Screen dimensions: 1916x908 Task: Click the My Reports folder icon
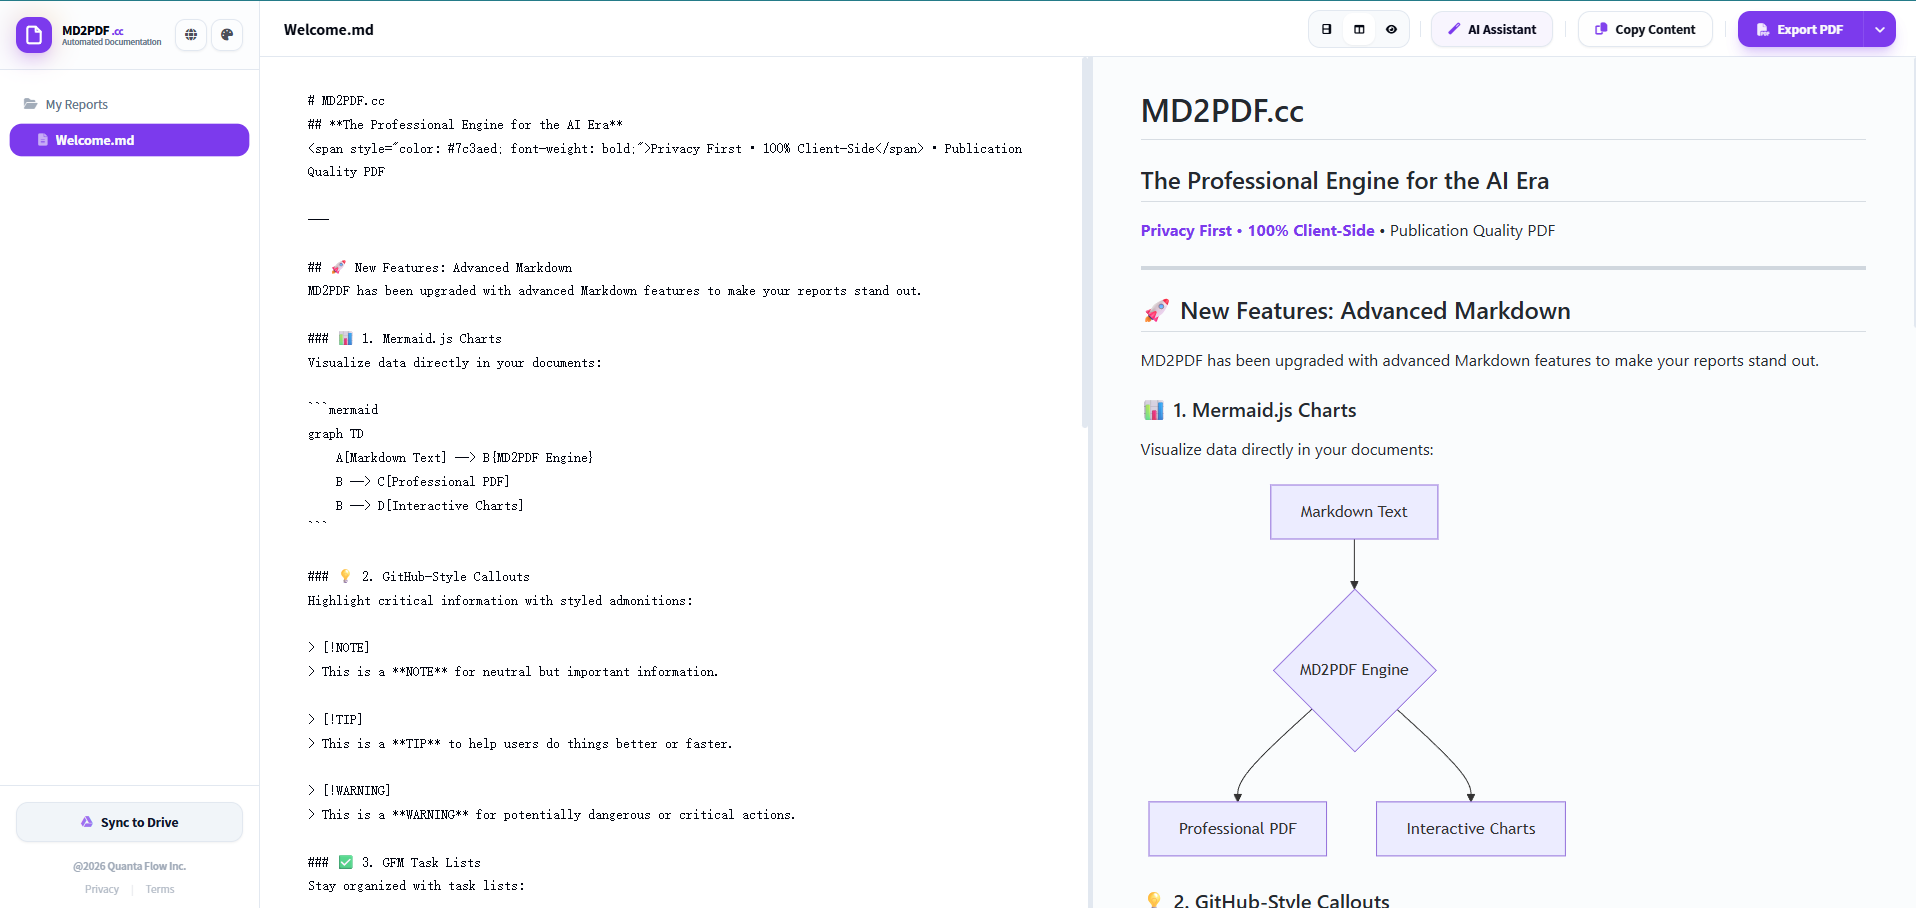29,103
